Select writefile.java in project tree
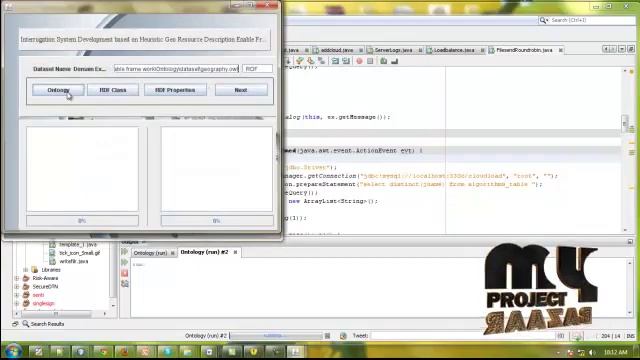Screen dimensions: 640x360 coord(73,261)
